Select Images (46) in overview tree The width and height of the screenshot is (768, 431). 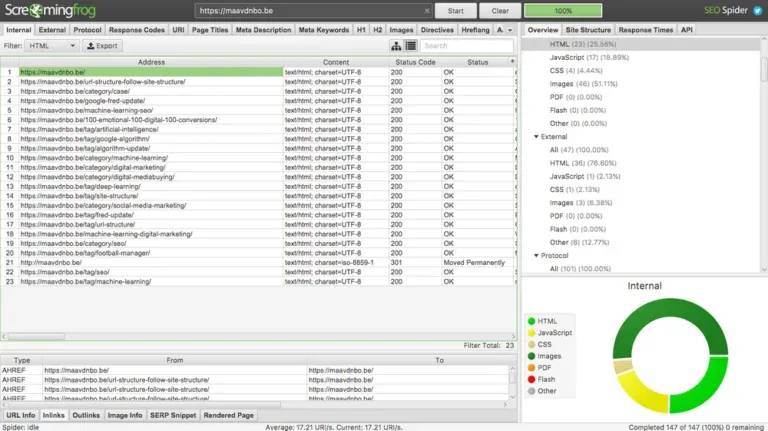[583, 84]
